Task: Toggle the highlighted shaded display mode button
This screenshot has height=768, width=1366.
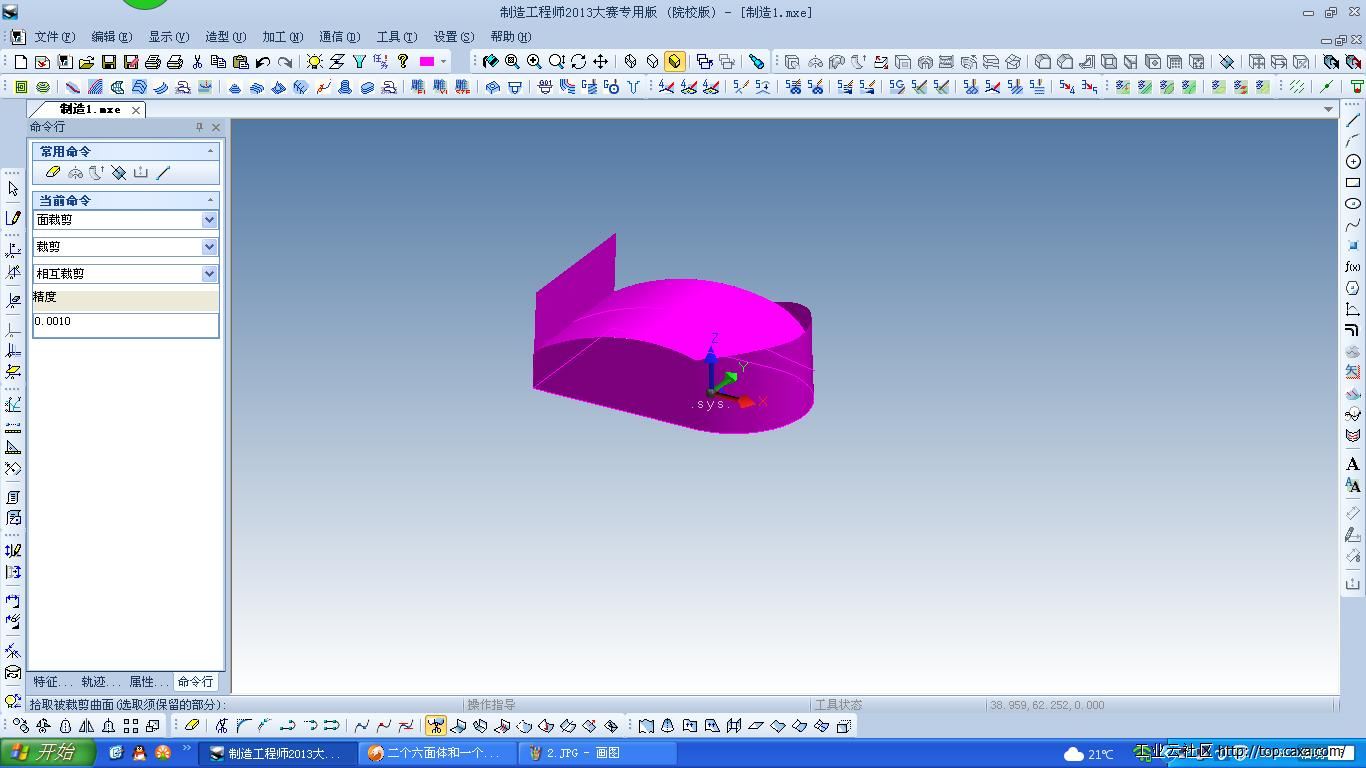Action: coord(675,62)
